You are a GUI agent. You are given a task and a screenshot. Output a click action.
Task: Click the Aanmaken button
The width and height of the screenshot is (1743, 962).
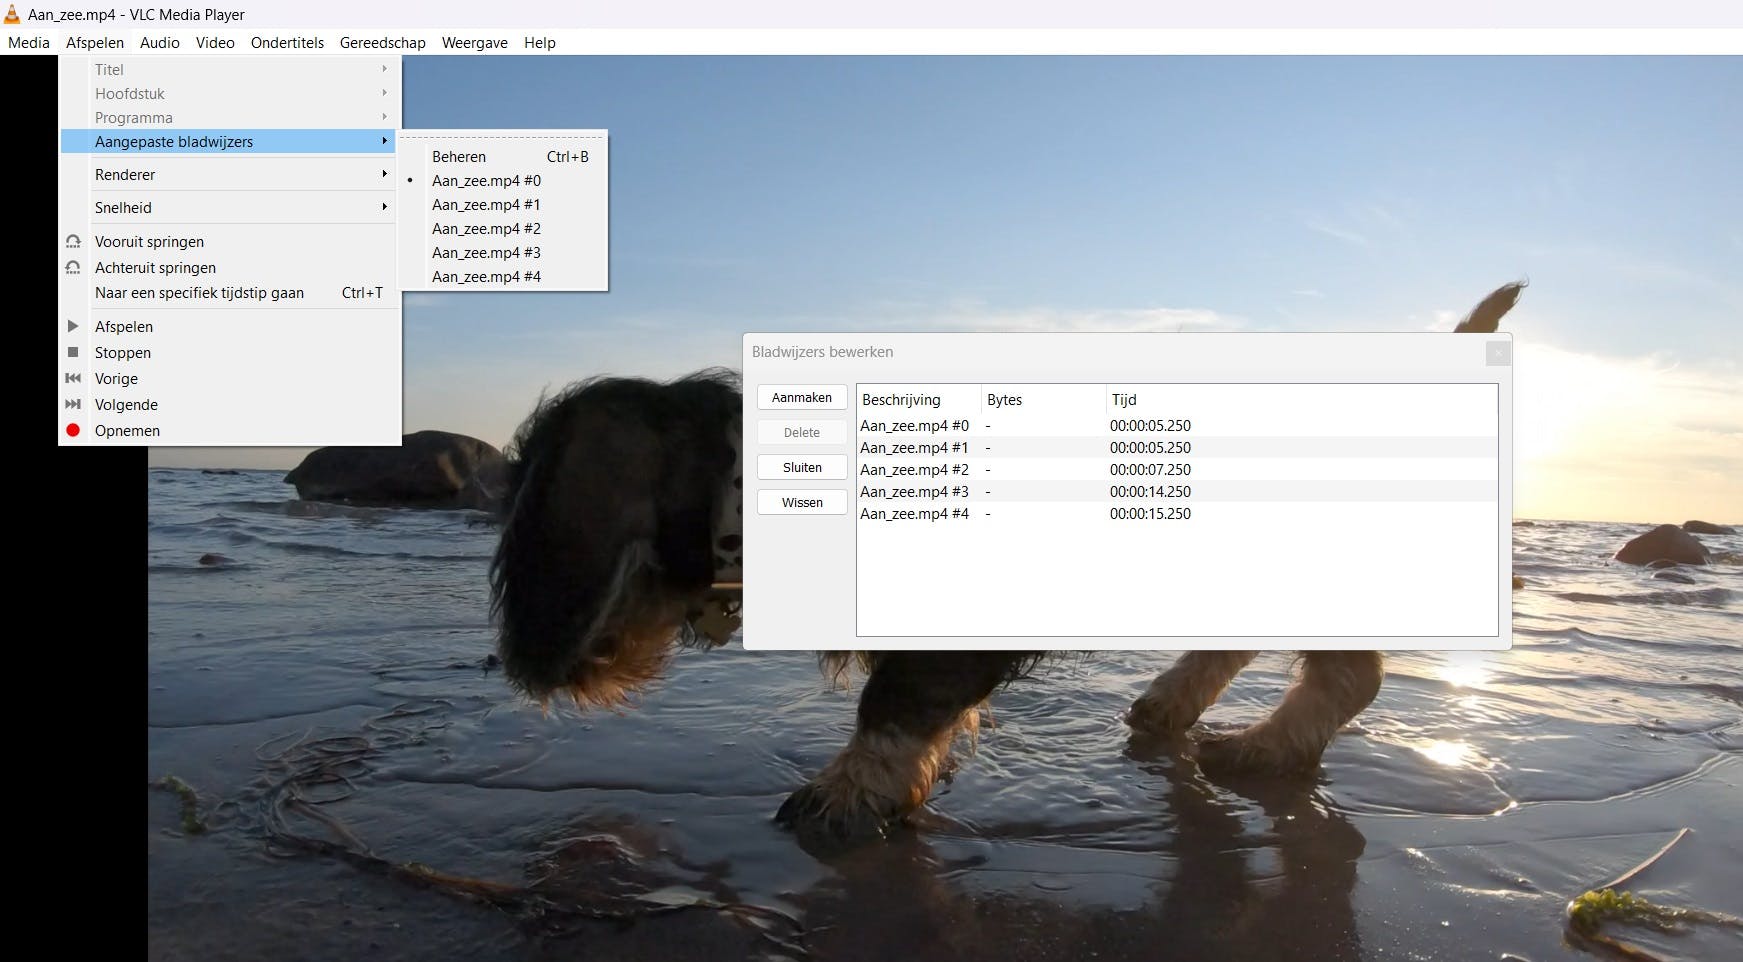802,397
